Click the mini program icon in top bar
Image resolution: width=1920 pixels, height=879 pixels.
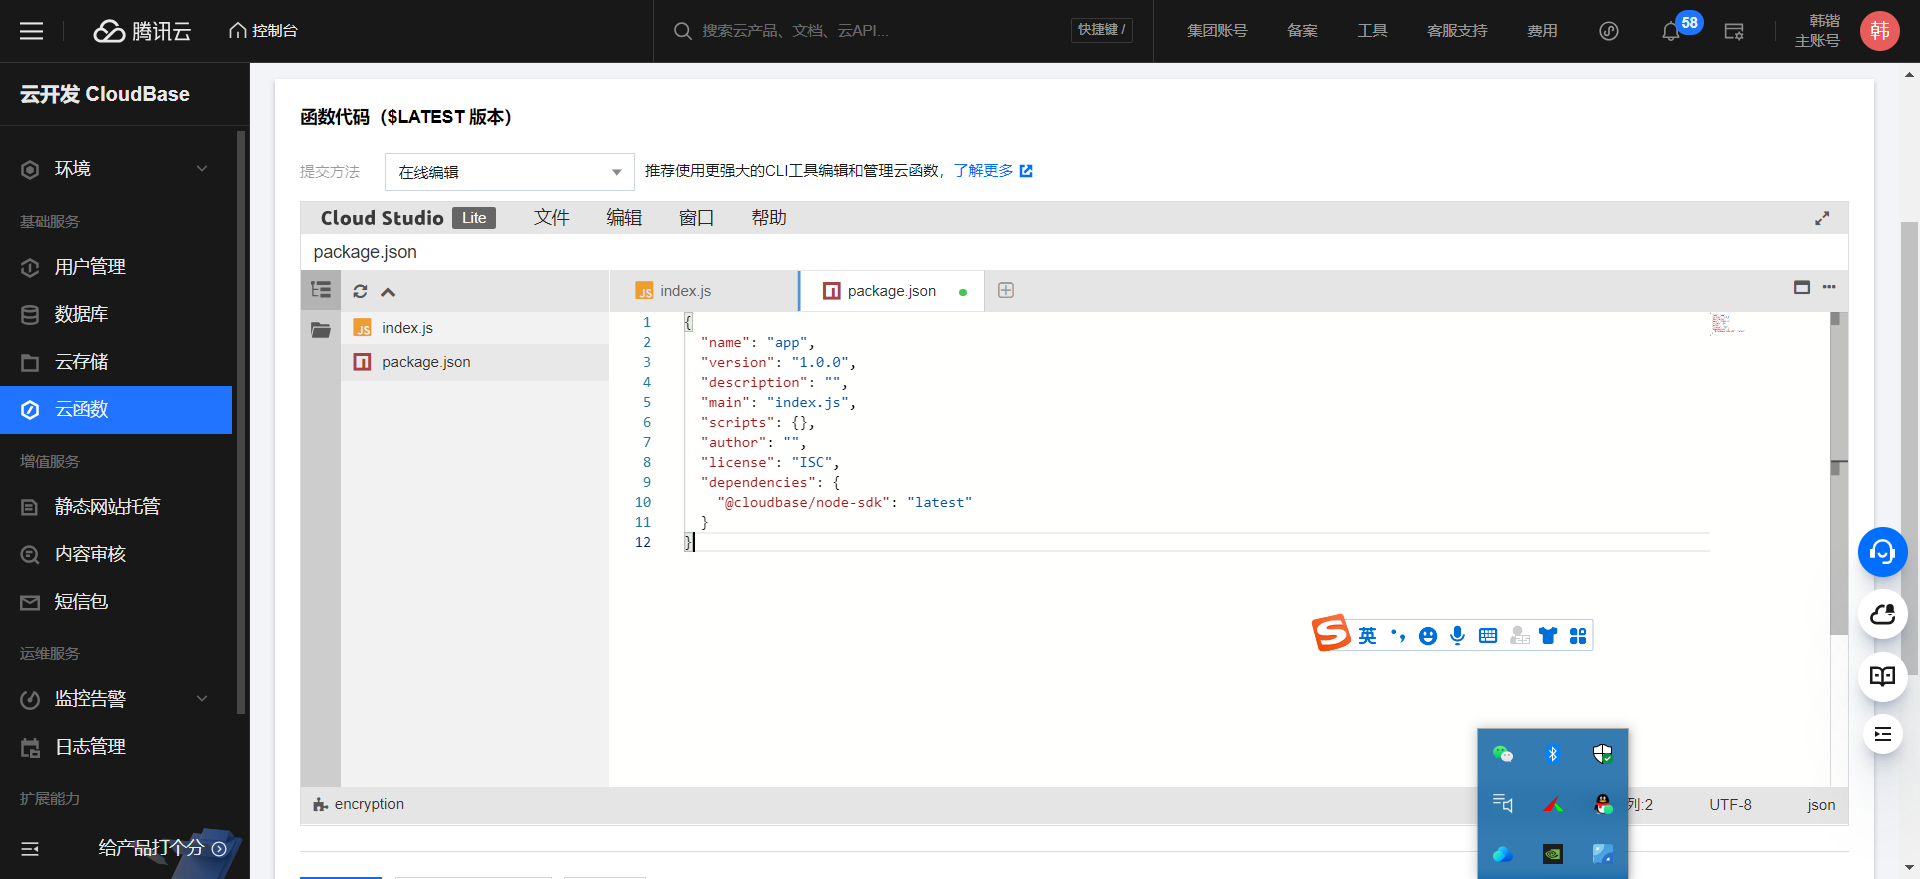pos(1609,31)
